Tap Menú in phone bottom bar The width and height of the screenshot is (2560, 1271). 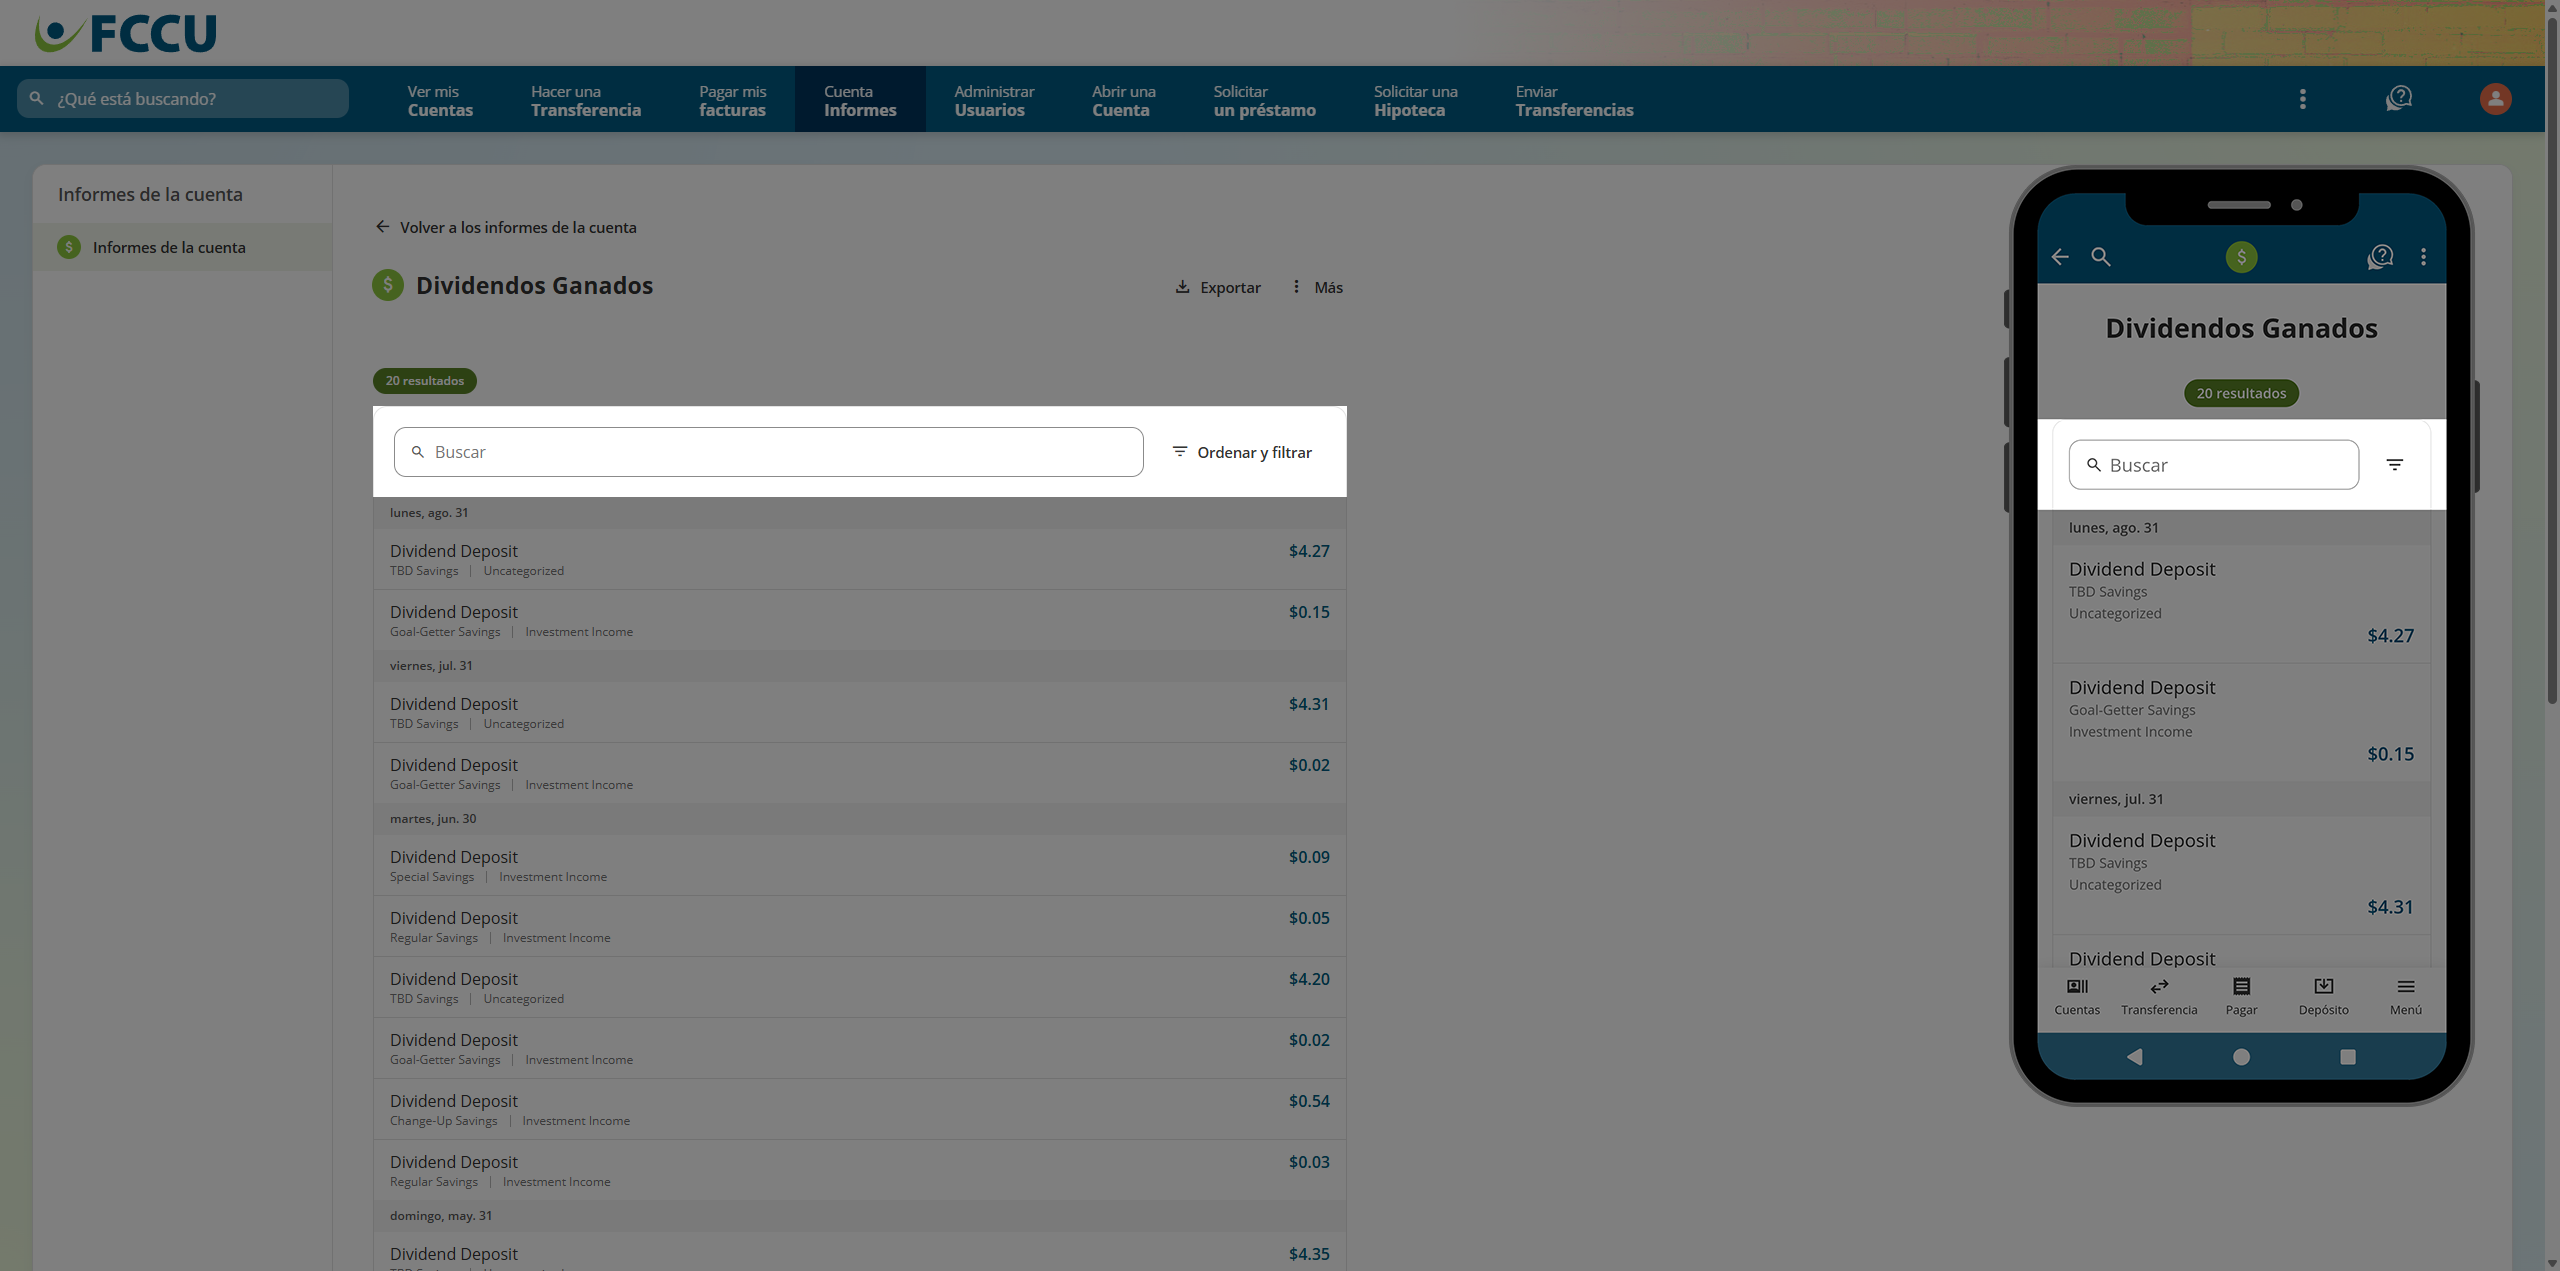[x=2405, y=997]
